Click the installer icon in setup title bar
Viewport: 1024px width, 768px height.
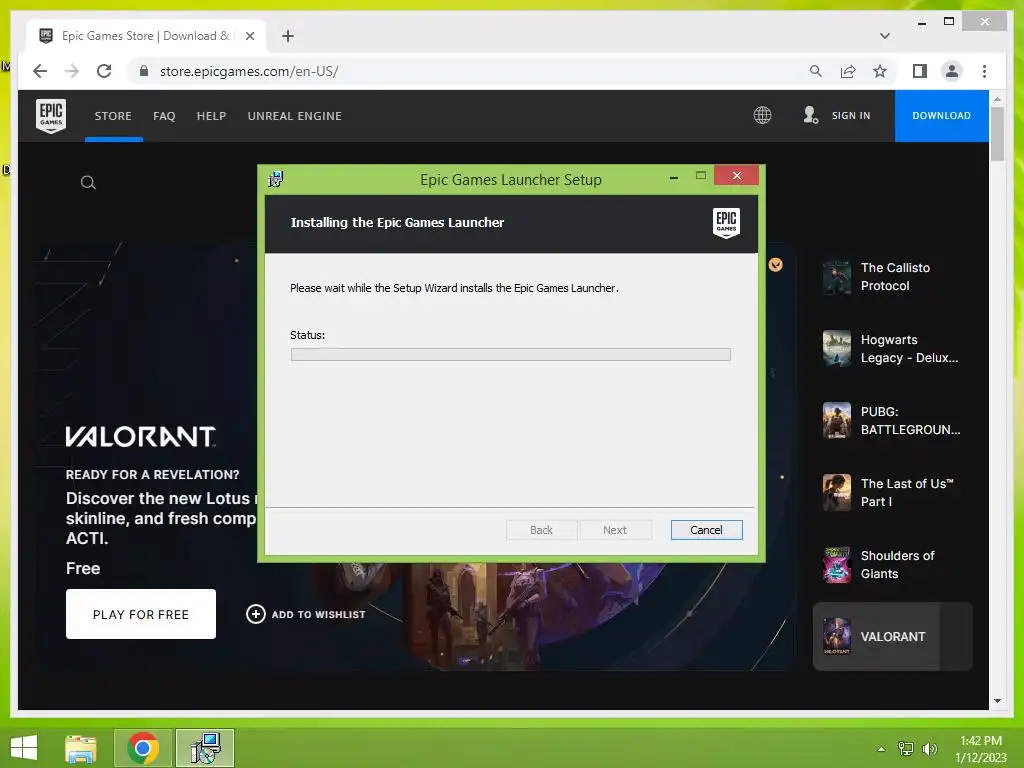276,179
